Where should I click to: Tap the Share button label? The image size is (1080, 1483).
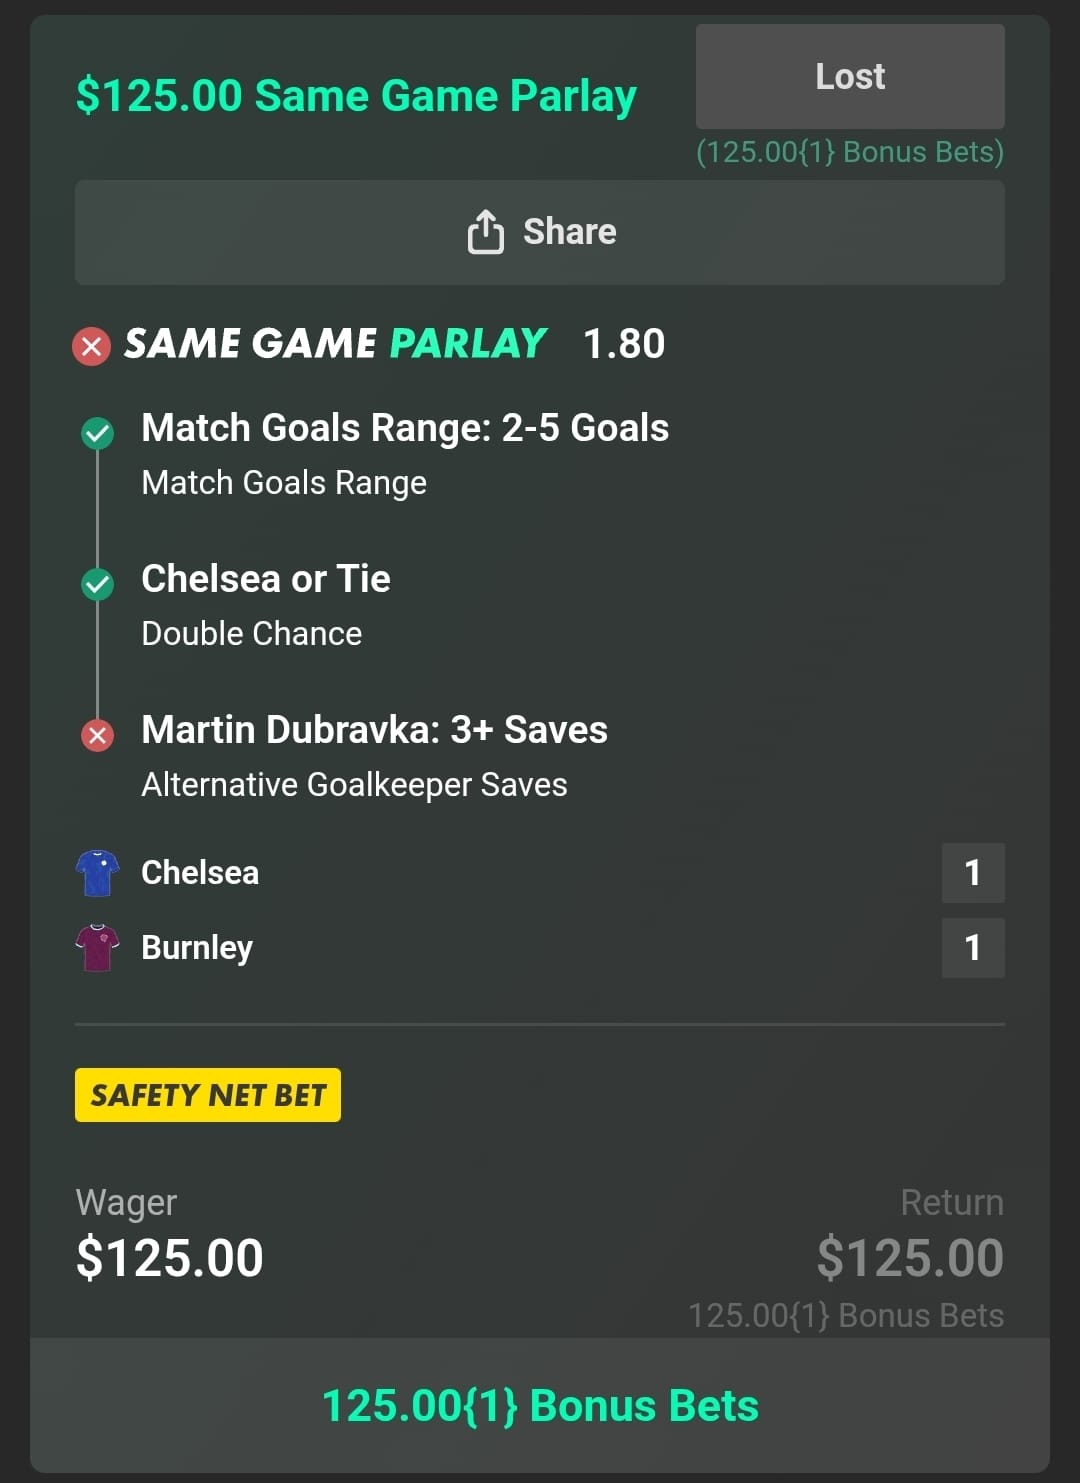click(569, 232)
